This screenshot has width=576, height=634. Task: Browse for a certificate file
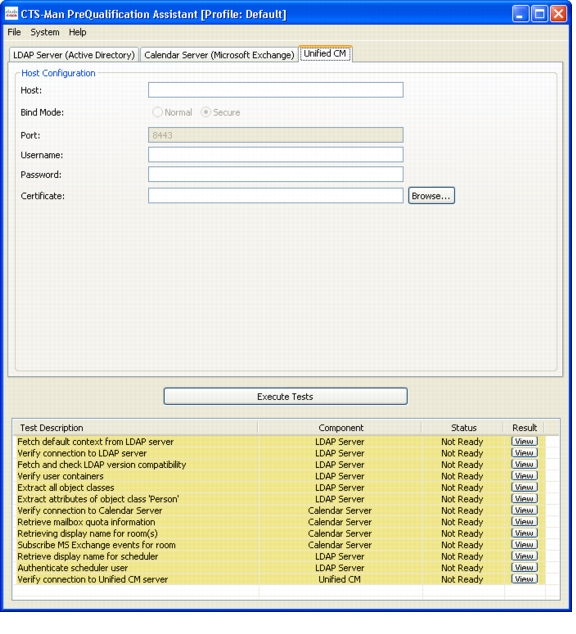point(431,196)
